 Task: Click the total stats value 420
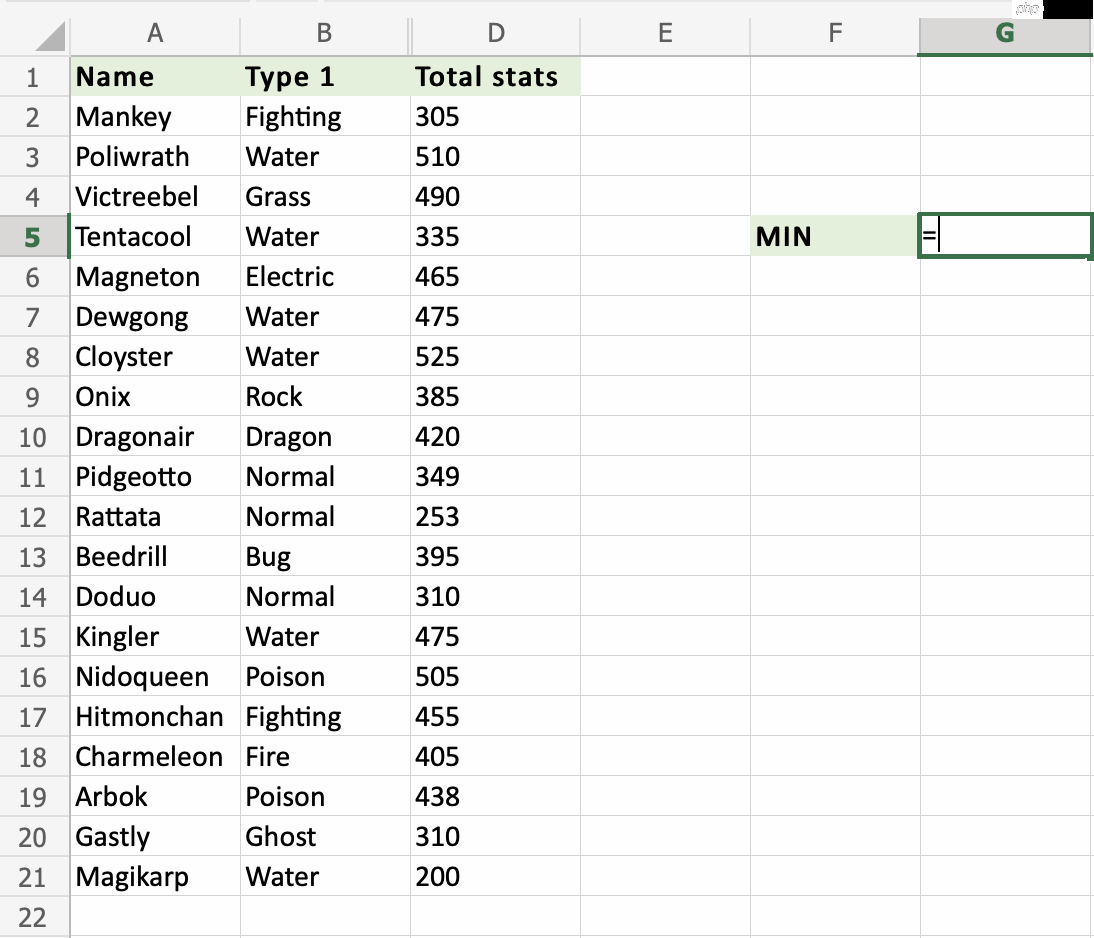coord(495,436)
